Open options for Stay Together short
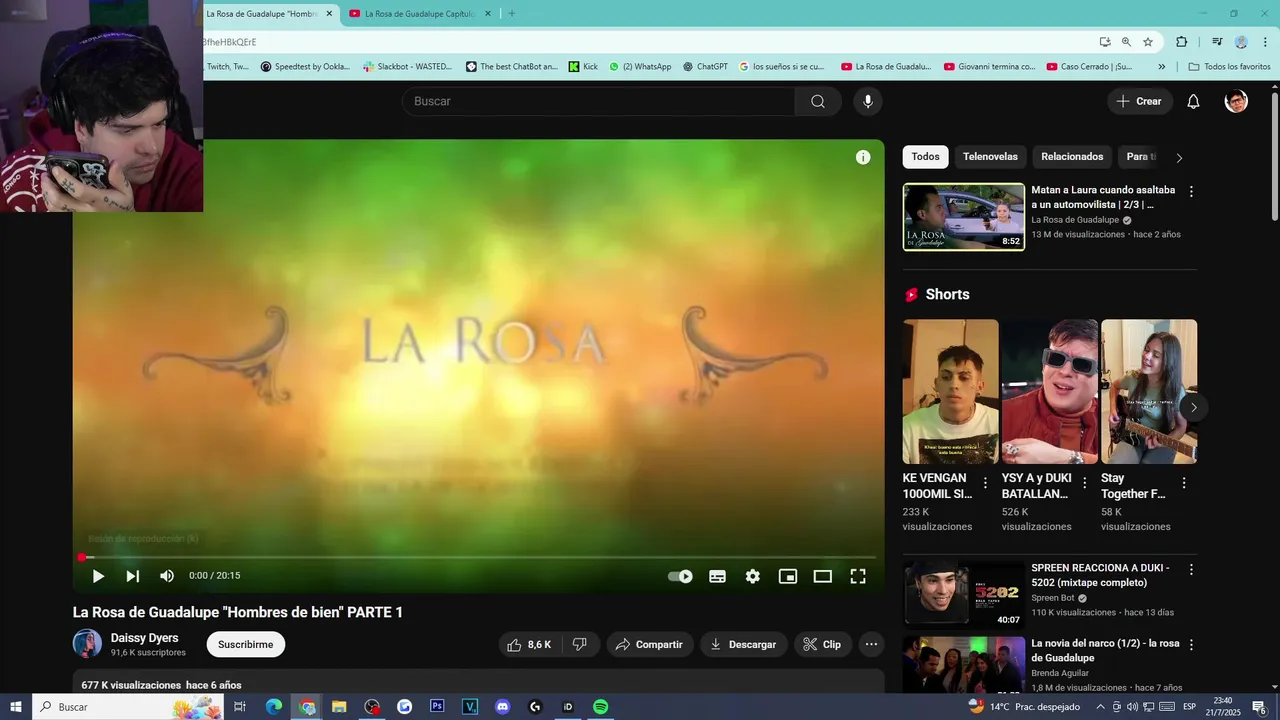The width and height of the screenshot is (1280, 720). 1184,483
